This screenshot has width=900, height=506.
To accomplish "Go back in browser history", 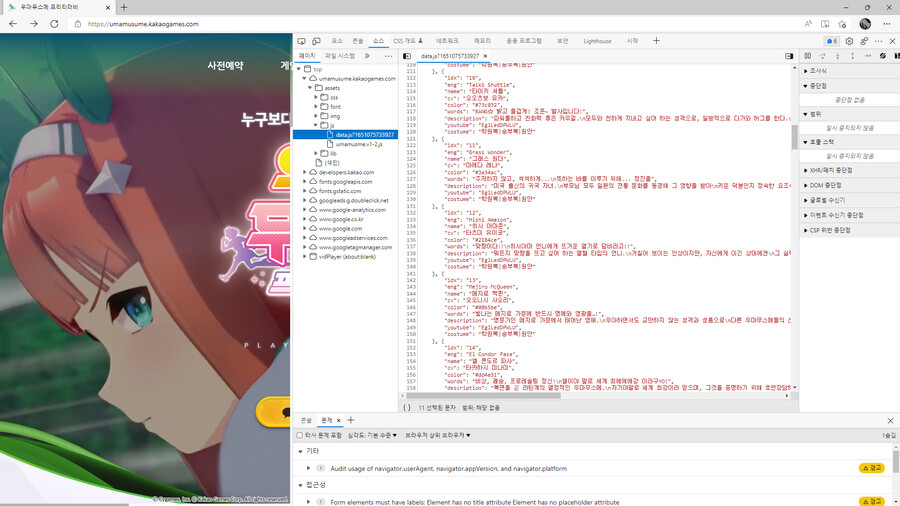I will [x=13, y=24].
